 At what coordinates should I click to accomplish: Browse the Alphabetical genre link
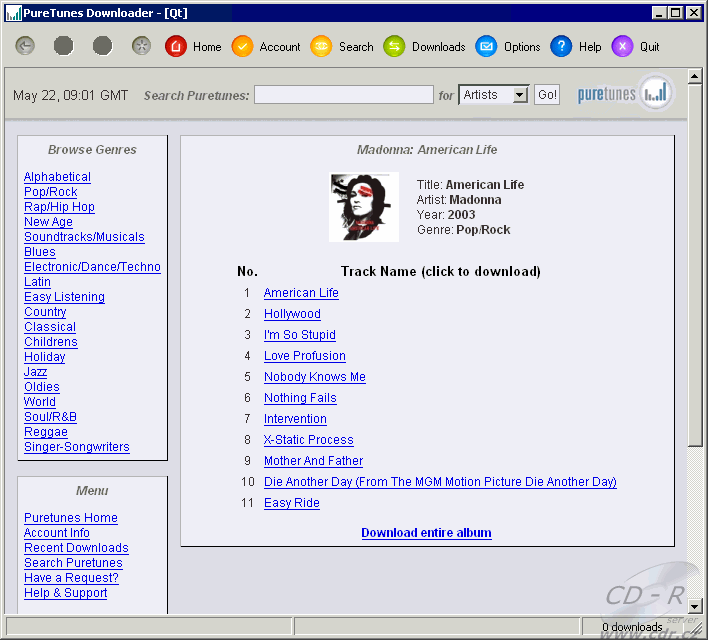[57, 177]
